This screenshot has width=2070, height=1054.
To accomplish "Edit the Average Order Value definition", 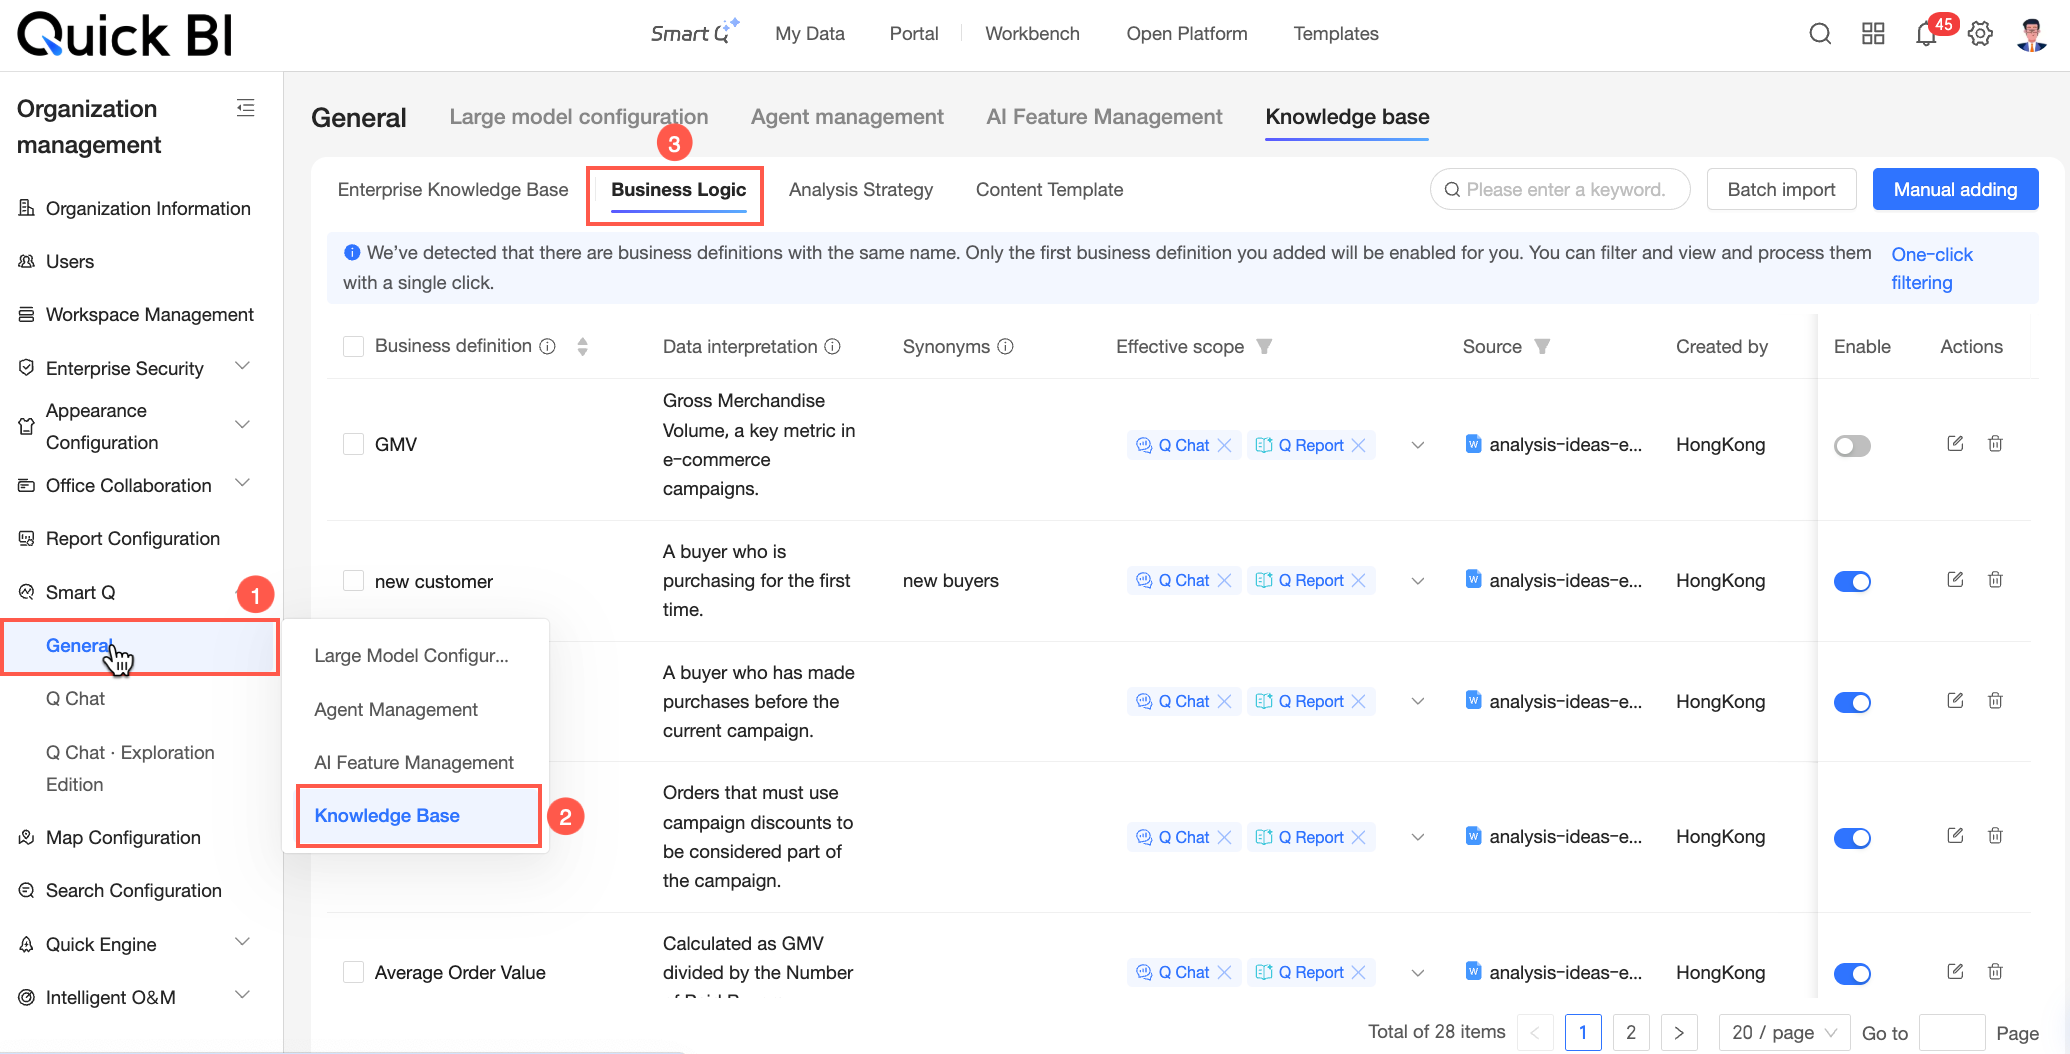I will (1955, 971).
